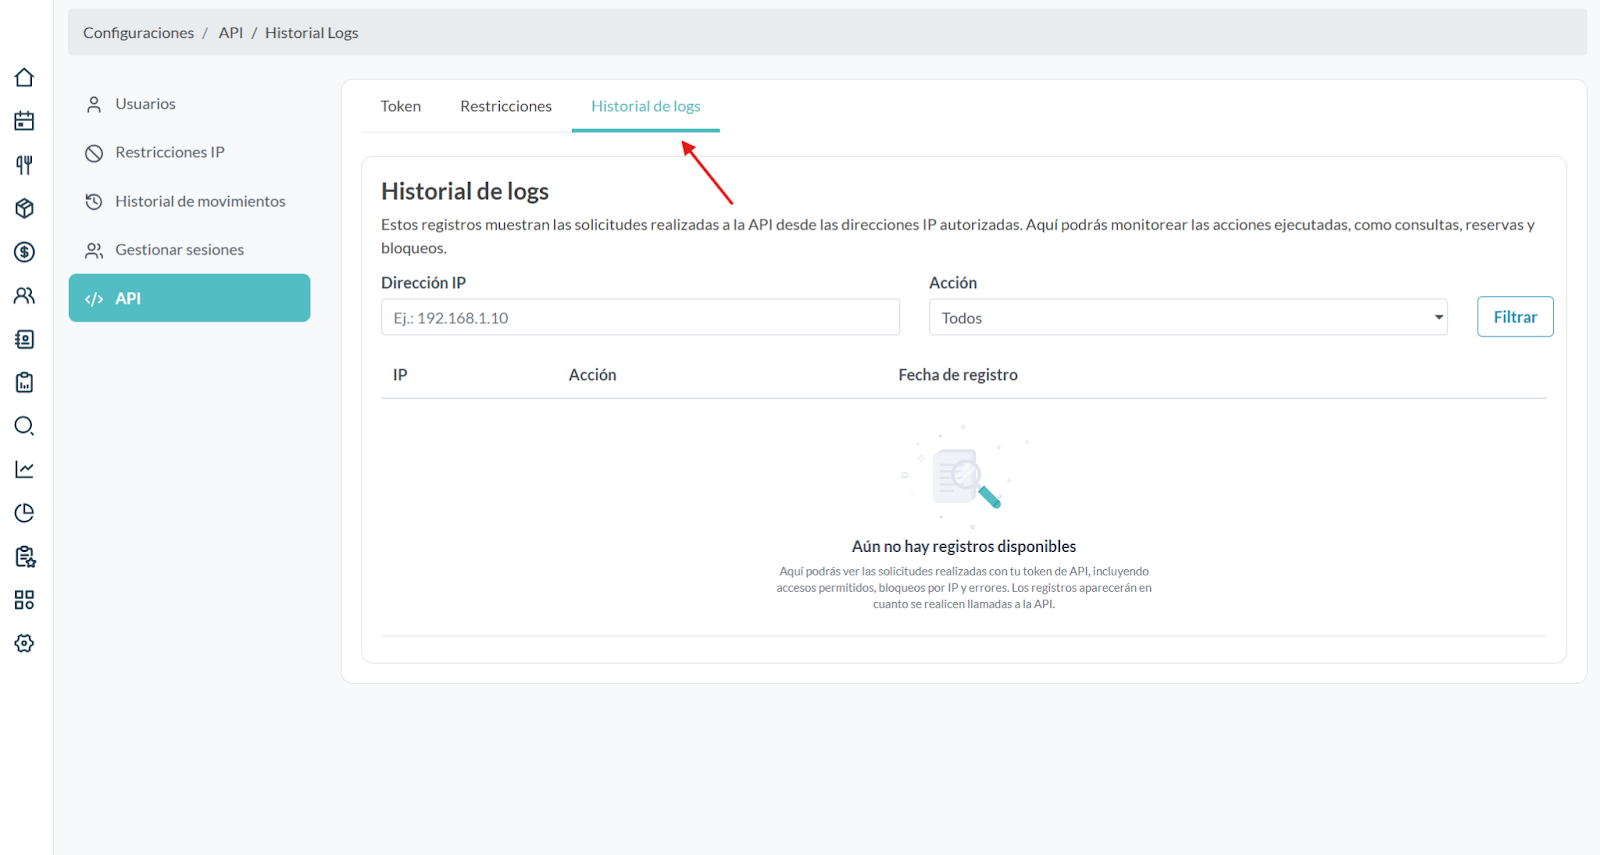1600x855 pixels.
Task: Open Usuarios in the settings menu
Action: pyautogui.click(x=145, y=104)
